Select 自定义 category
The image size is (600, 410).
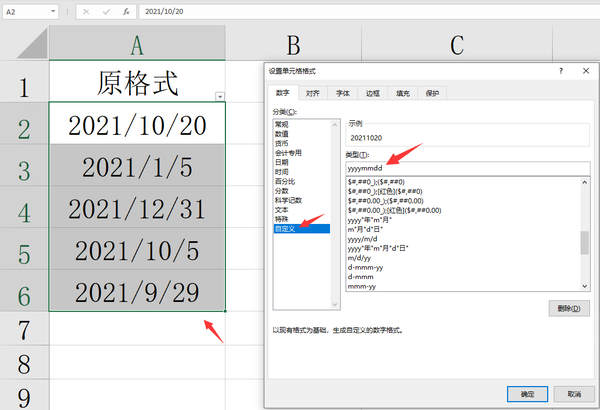click(302, 229)
